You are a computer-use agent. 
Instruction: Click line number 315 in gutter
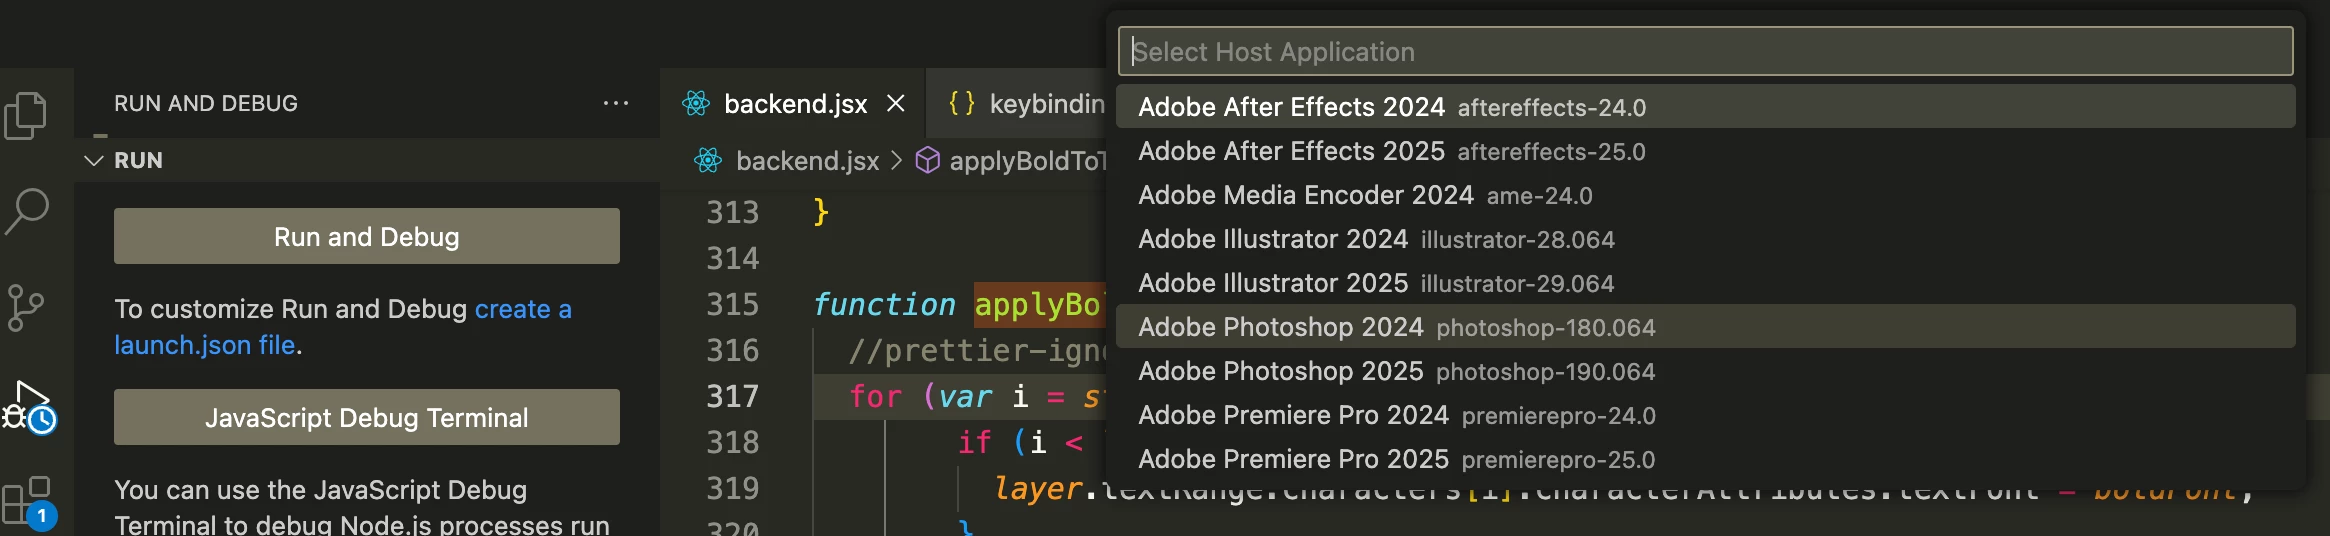click(x=732, y=304)
